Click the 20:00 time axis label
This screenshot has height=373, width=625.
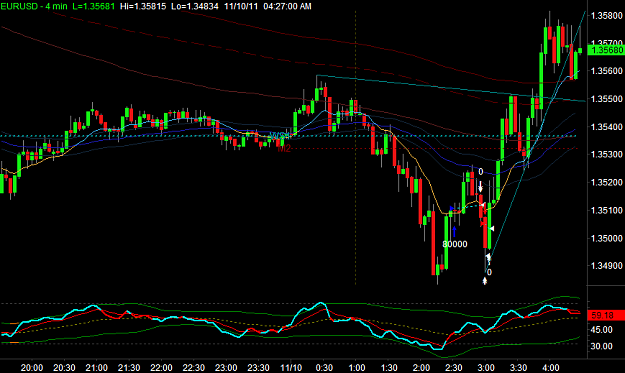tap(32, 367)
